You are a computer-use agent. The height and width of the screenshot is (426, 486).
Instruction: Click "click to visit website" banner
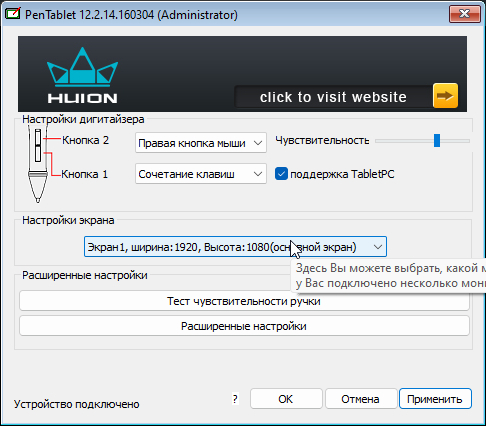(333, 97)
